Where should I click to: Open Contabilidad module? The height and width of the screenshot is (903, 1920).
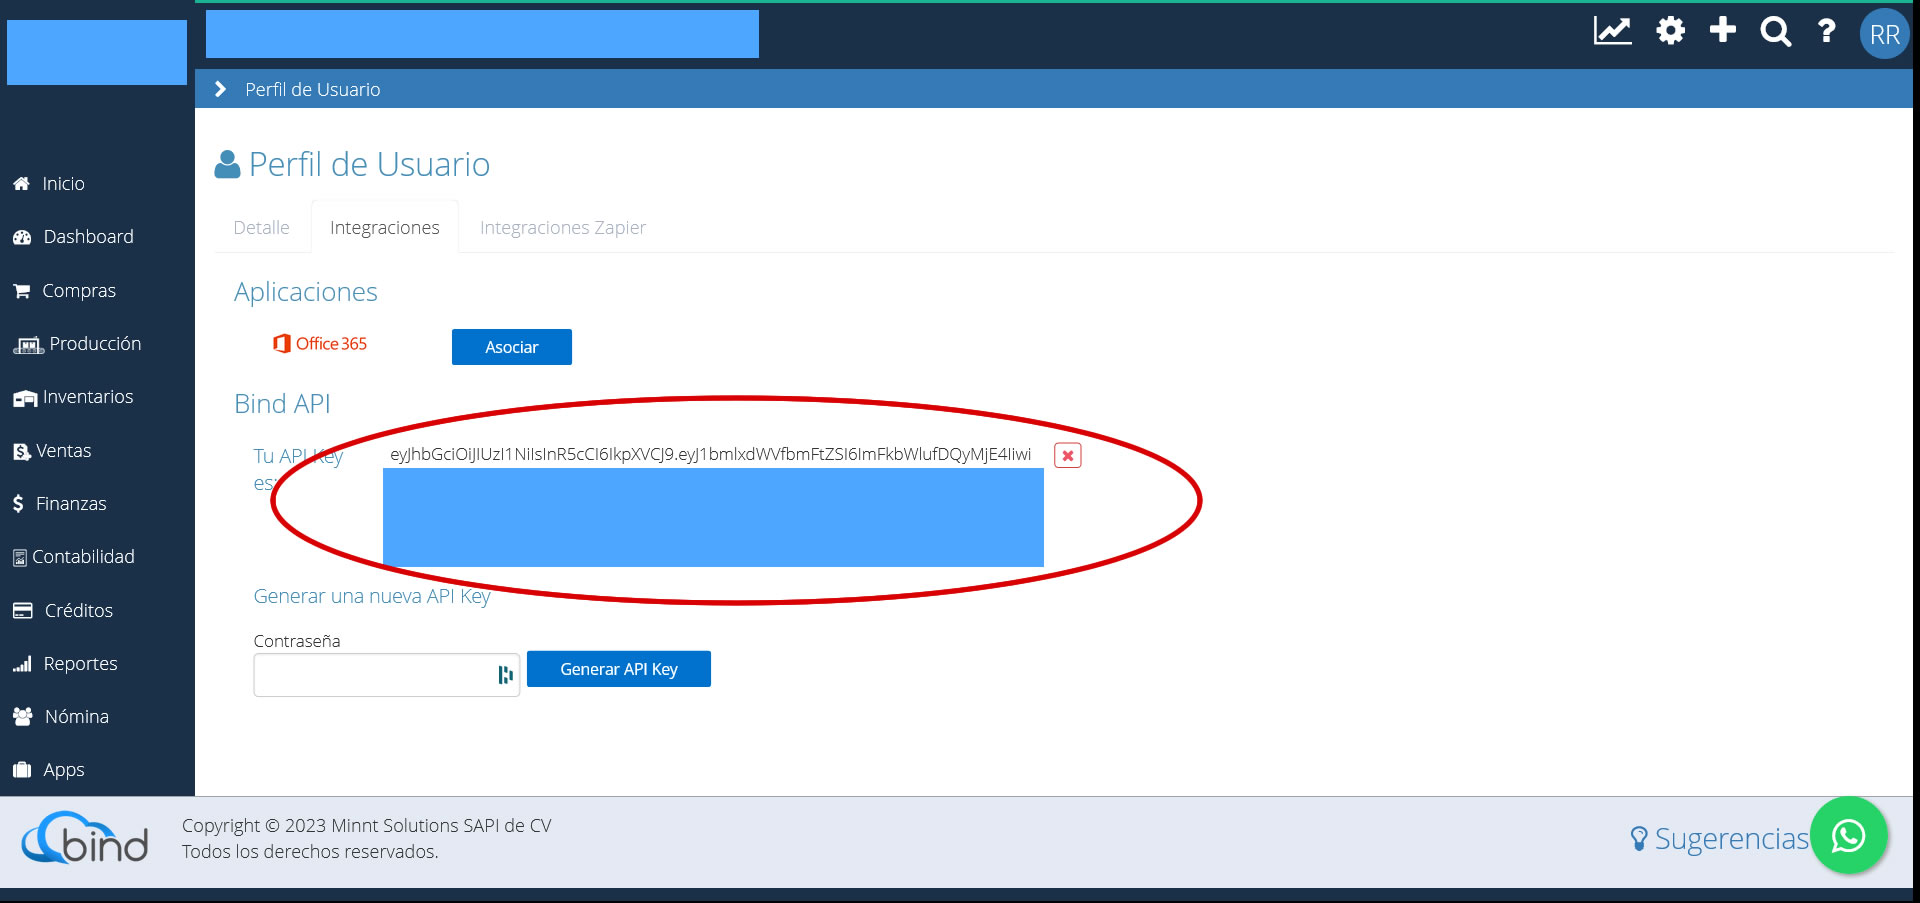click(83, 557)
